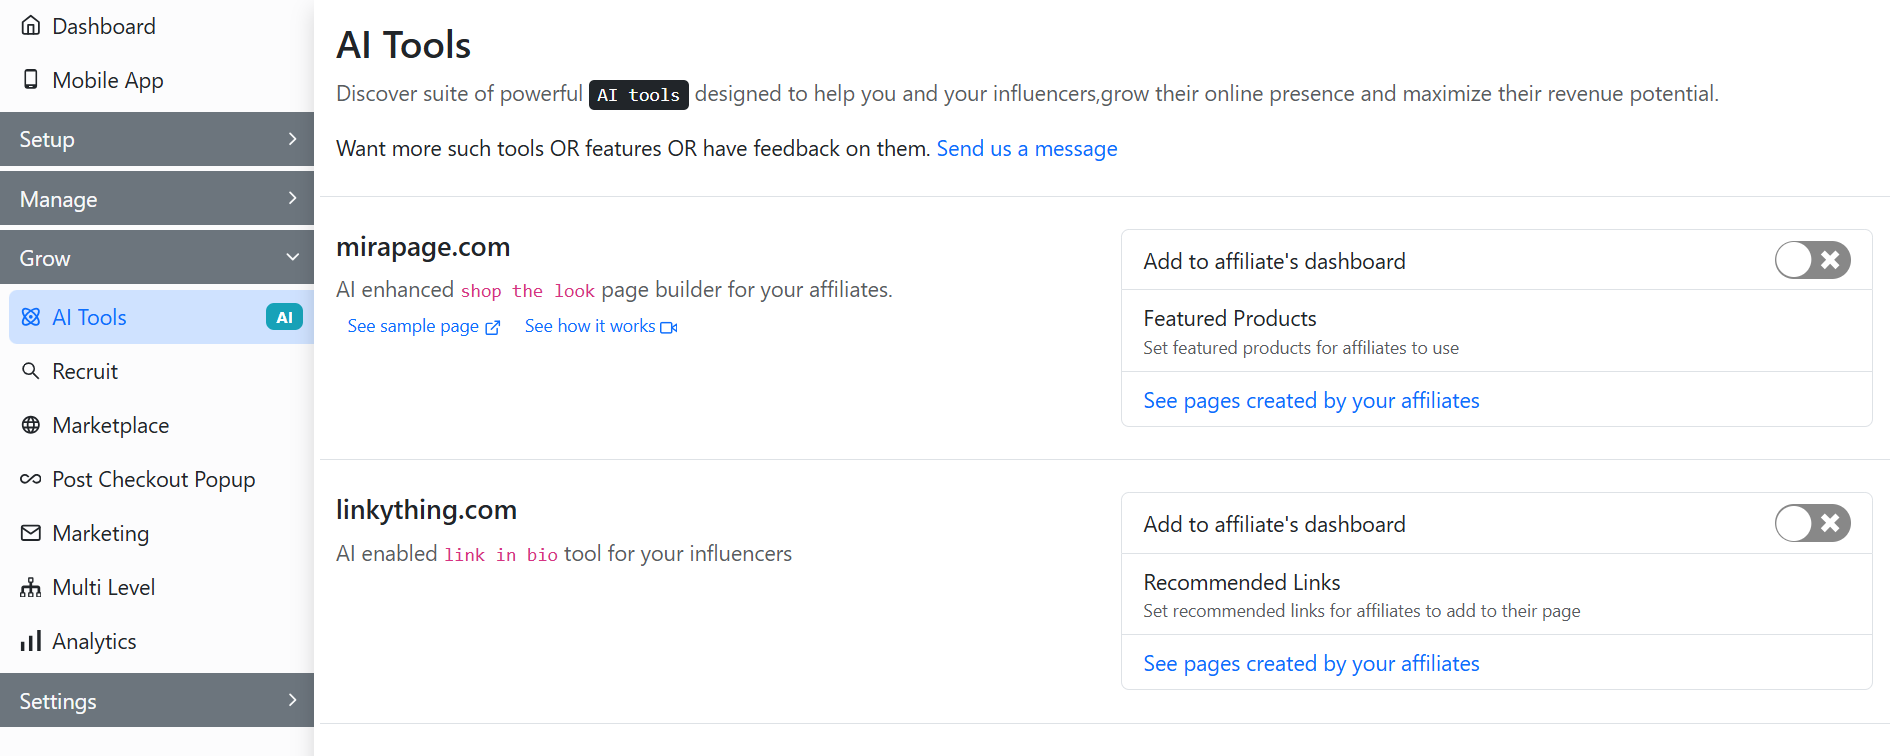Screen dimensions: 1892x756
Task: Click the Dashboard home icon
Action: pos(31,26)
